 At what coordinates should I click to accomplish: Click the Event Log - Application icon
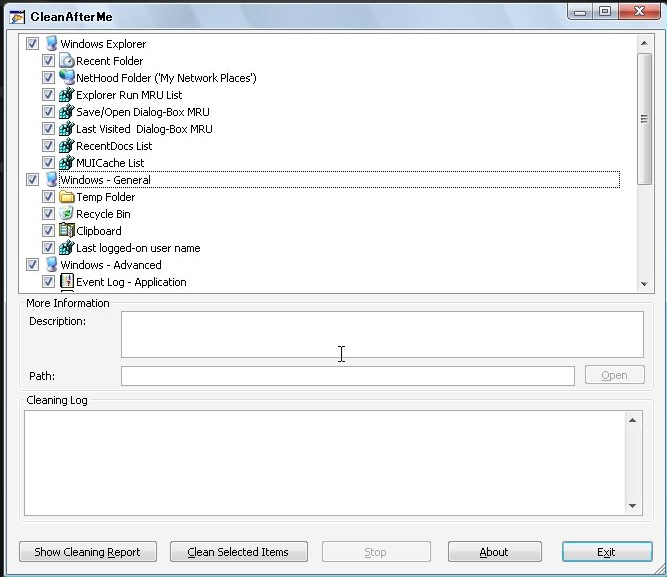pyautogui.click(x=67, y=282)
